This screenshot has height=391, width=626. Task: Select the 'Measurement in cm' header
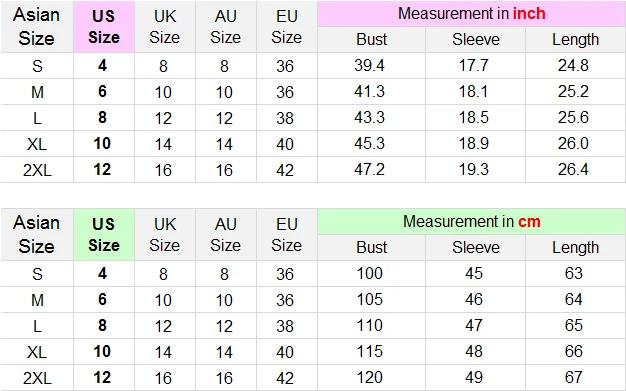(x=471, y=222)
